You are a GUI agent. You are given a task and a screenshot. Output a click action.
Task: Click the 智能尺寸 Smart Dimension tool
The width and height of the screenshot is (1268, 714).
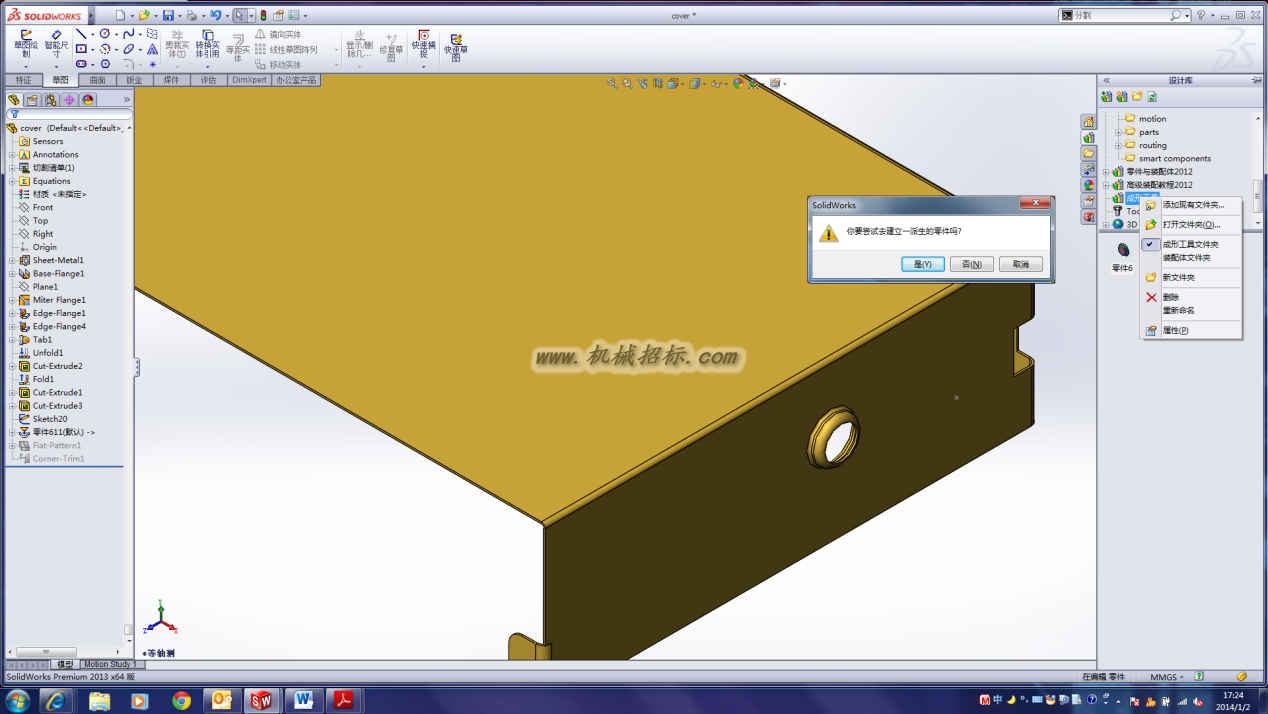point(56,43)
